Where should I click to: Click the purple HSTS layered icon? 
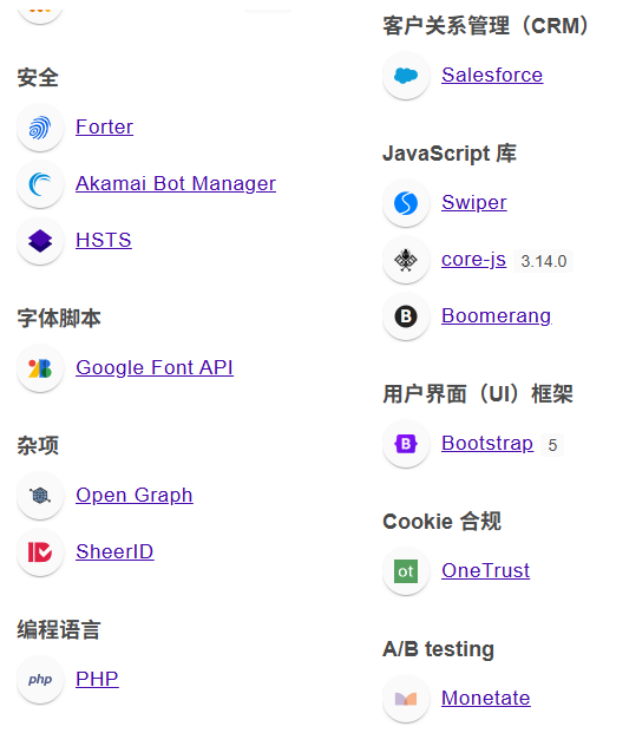tap(40, 241)
